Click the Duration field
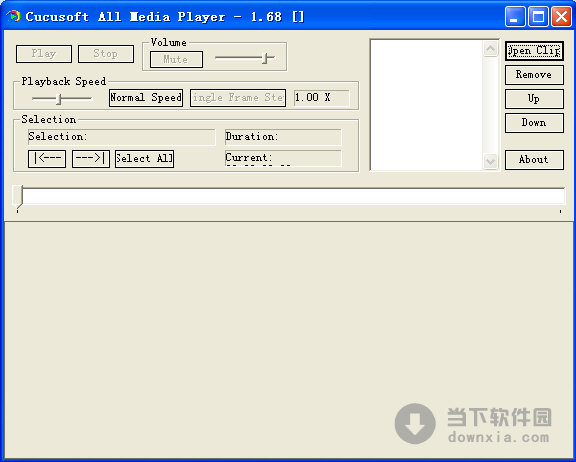576x462 pixels. [x=283, y=137]
